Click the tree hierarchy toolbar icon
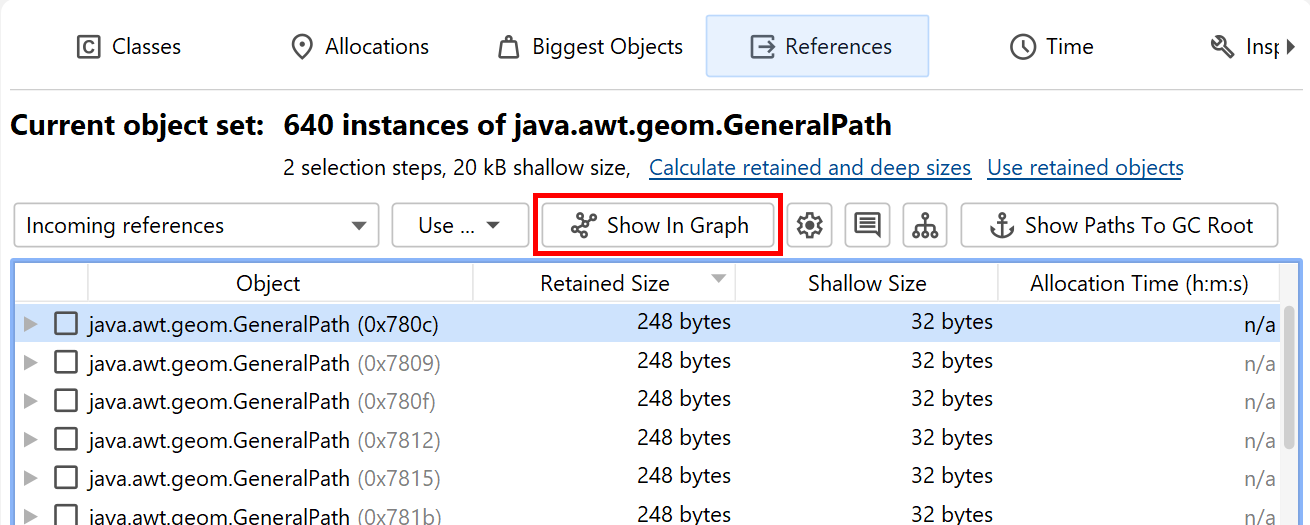The width and height of the screenshot is (1310, 525). 925,226
